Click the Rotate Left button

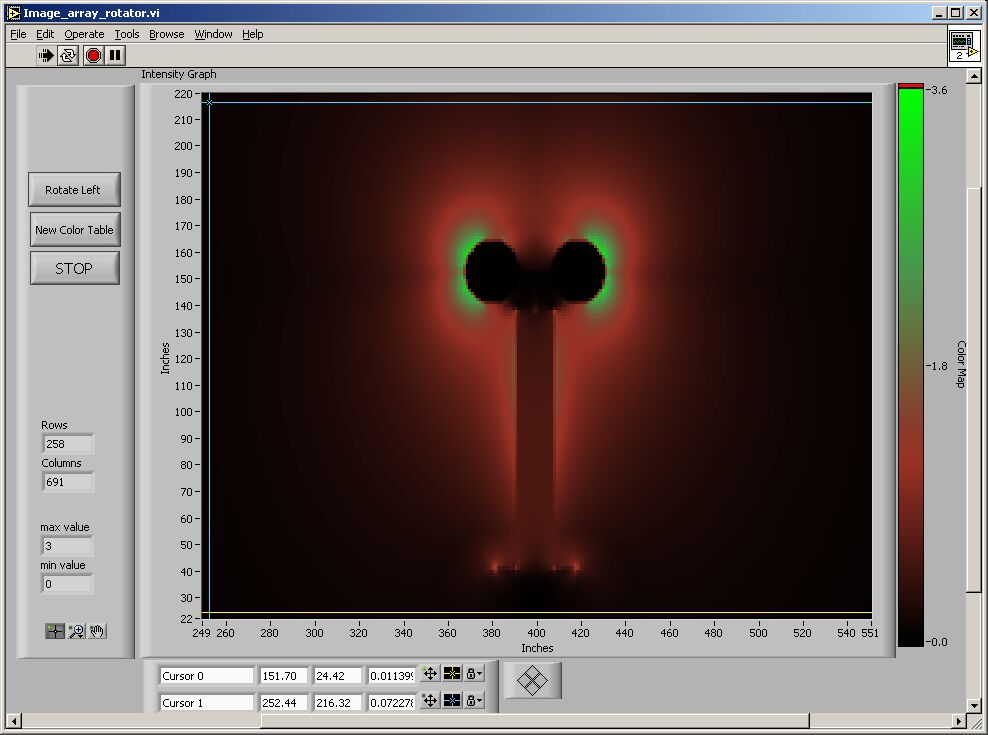coord(74,190)
